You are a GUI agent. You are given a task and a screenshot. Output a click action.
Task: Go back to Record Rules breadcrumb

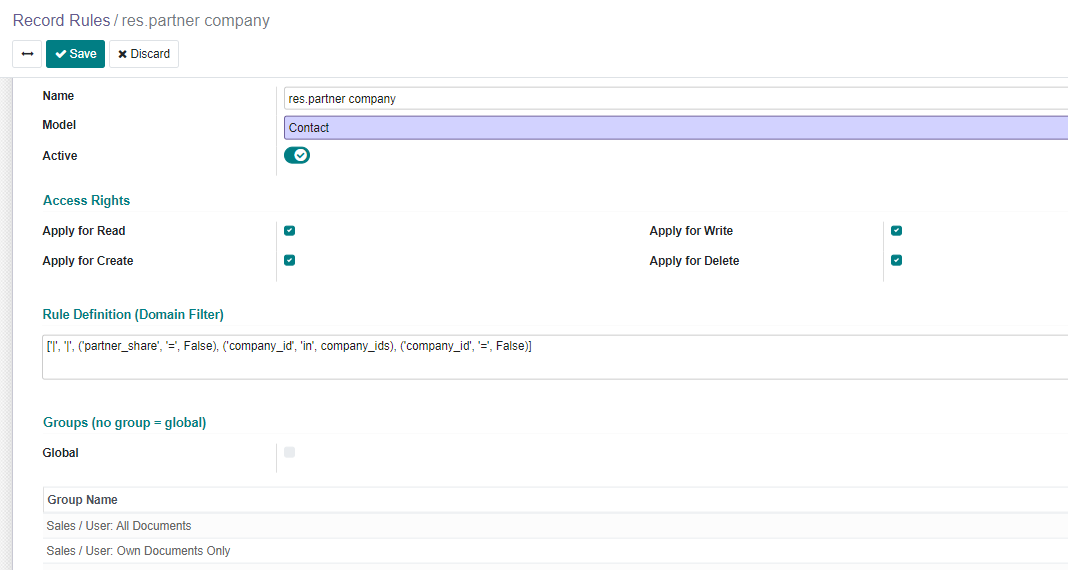pos(61,20)
